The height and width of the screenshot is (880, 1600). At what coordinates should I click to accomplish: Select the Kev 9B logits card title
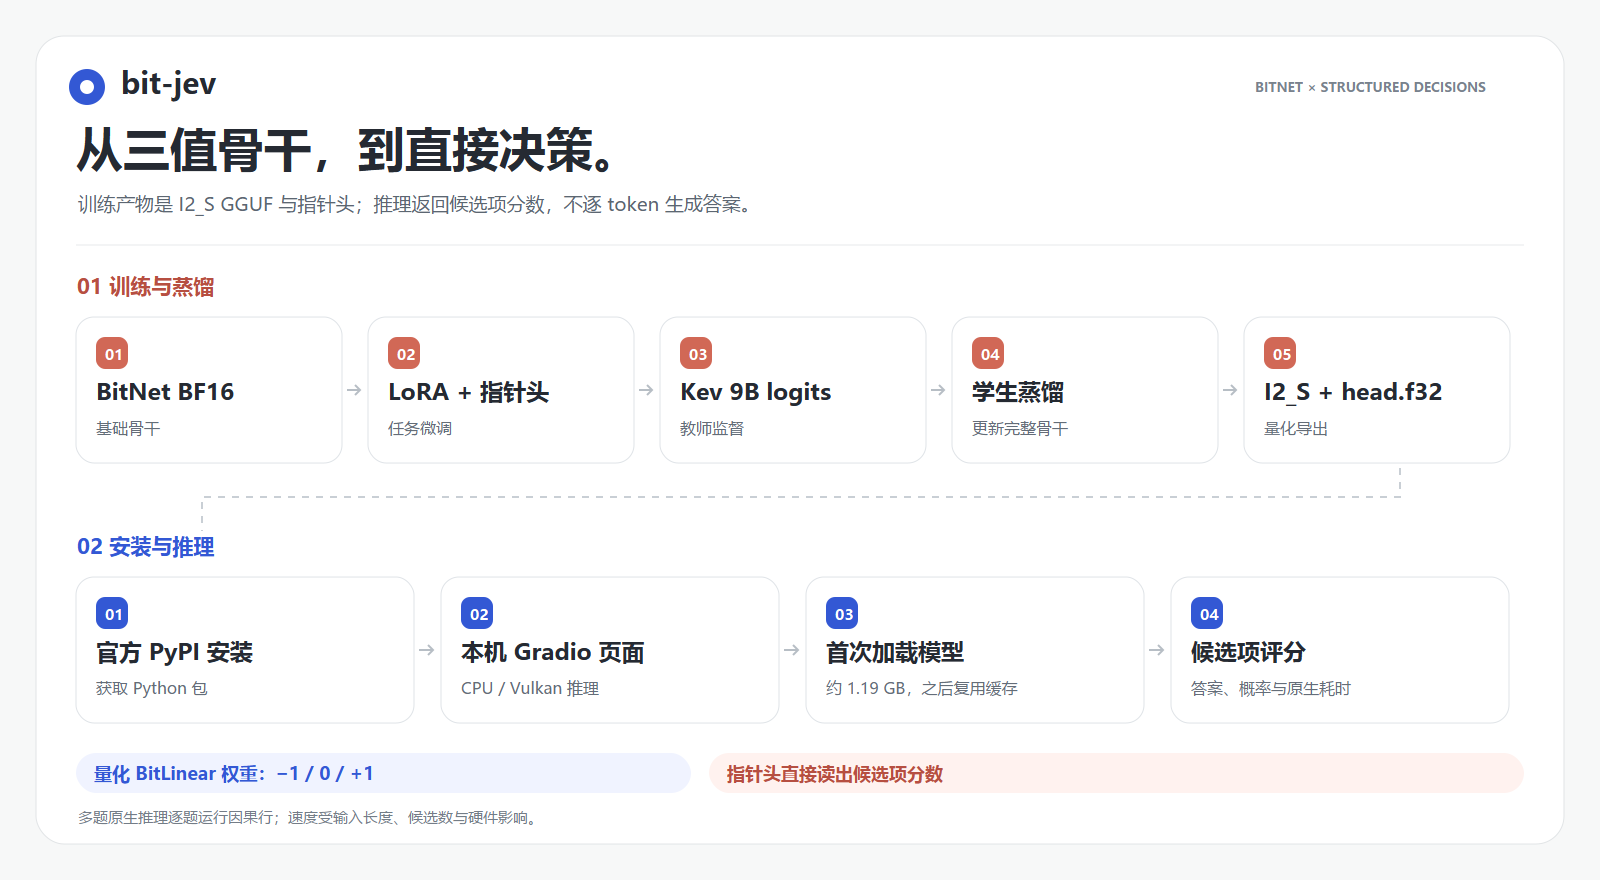756,392
